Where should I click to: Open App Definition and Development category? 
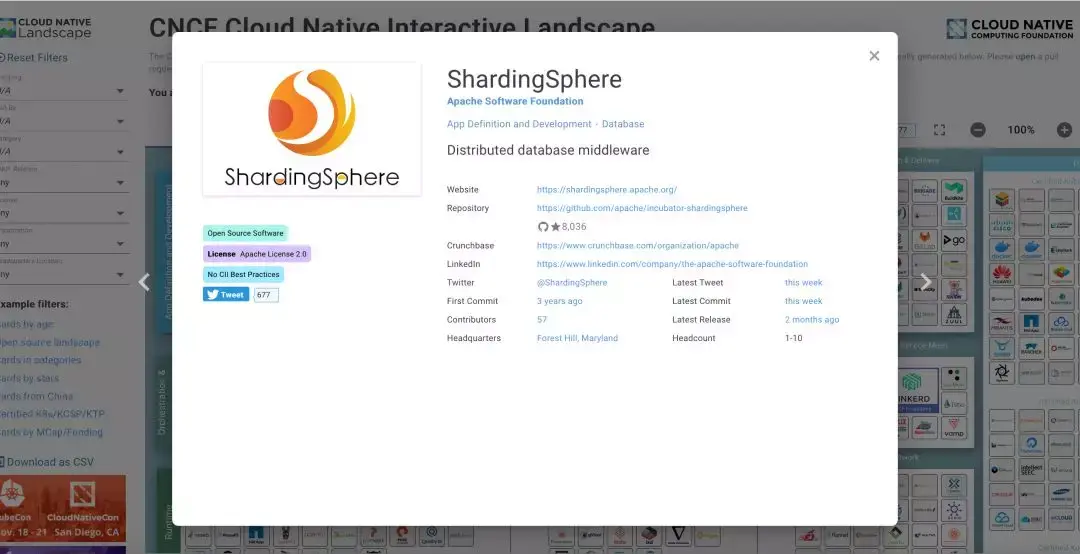click(x=519, y=124)
